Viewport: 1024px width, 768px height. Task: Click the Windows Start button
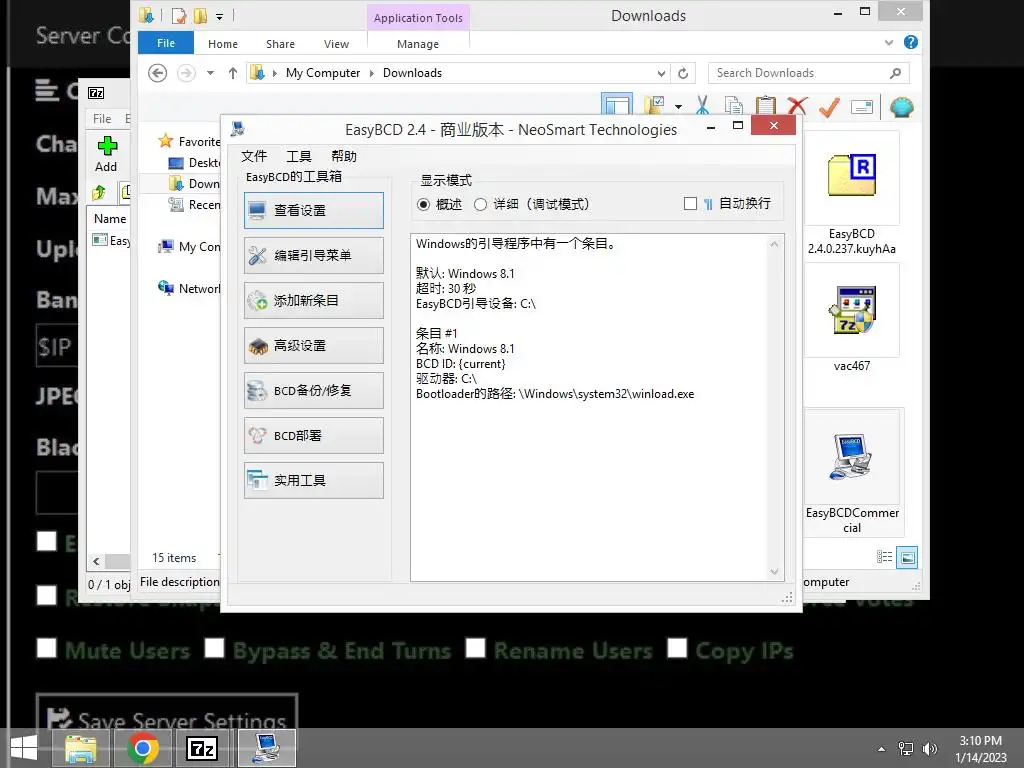24,748
